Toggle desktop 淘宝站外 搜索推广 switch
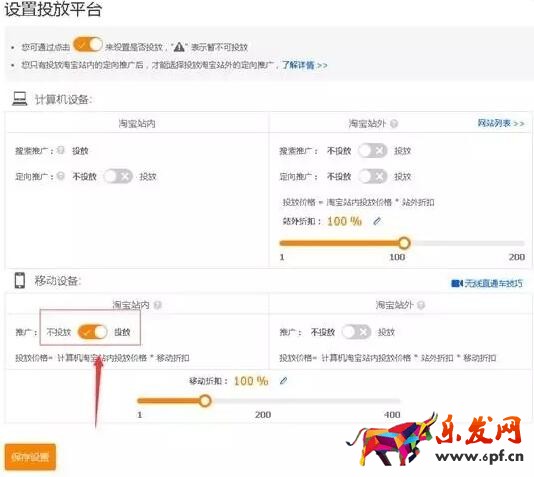534x477 pixels. coord(373,150)
